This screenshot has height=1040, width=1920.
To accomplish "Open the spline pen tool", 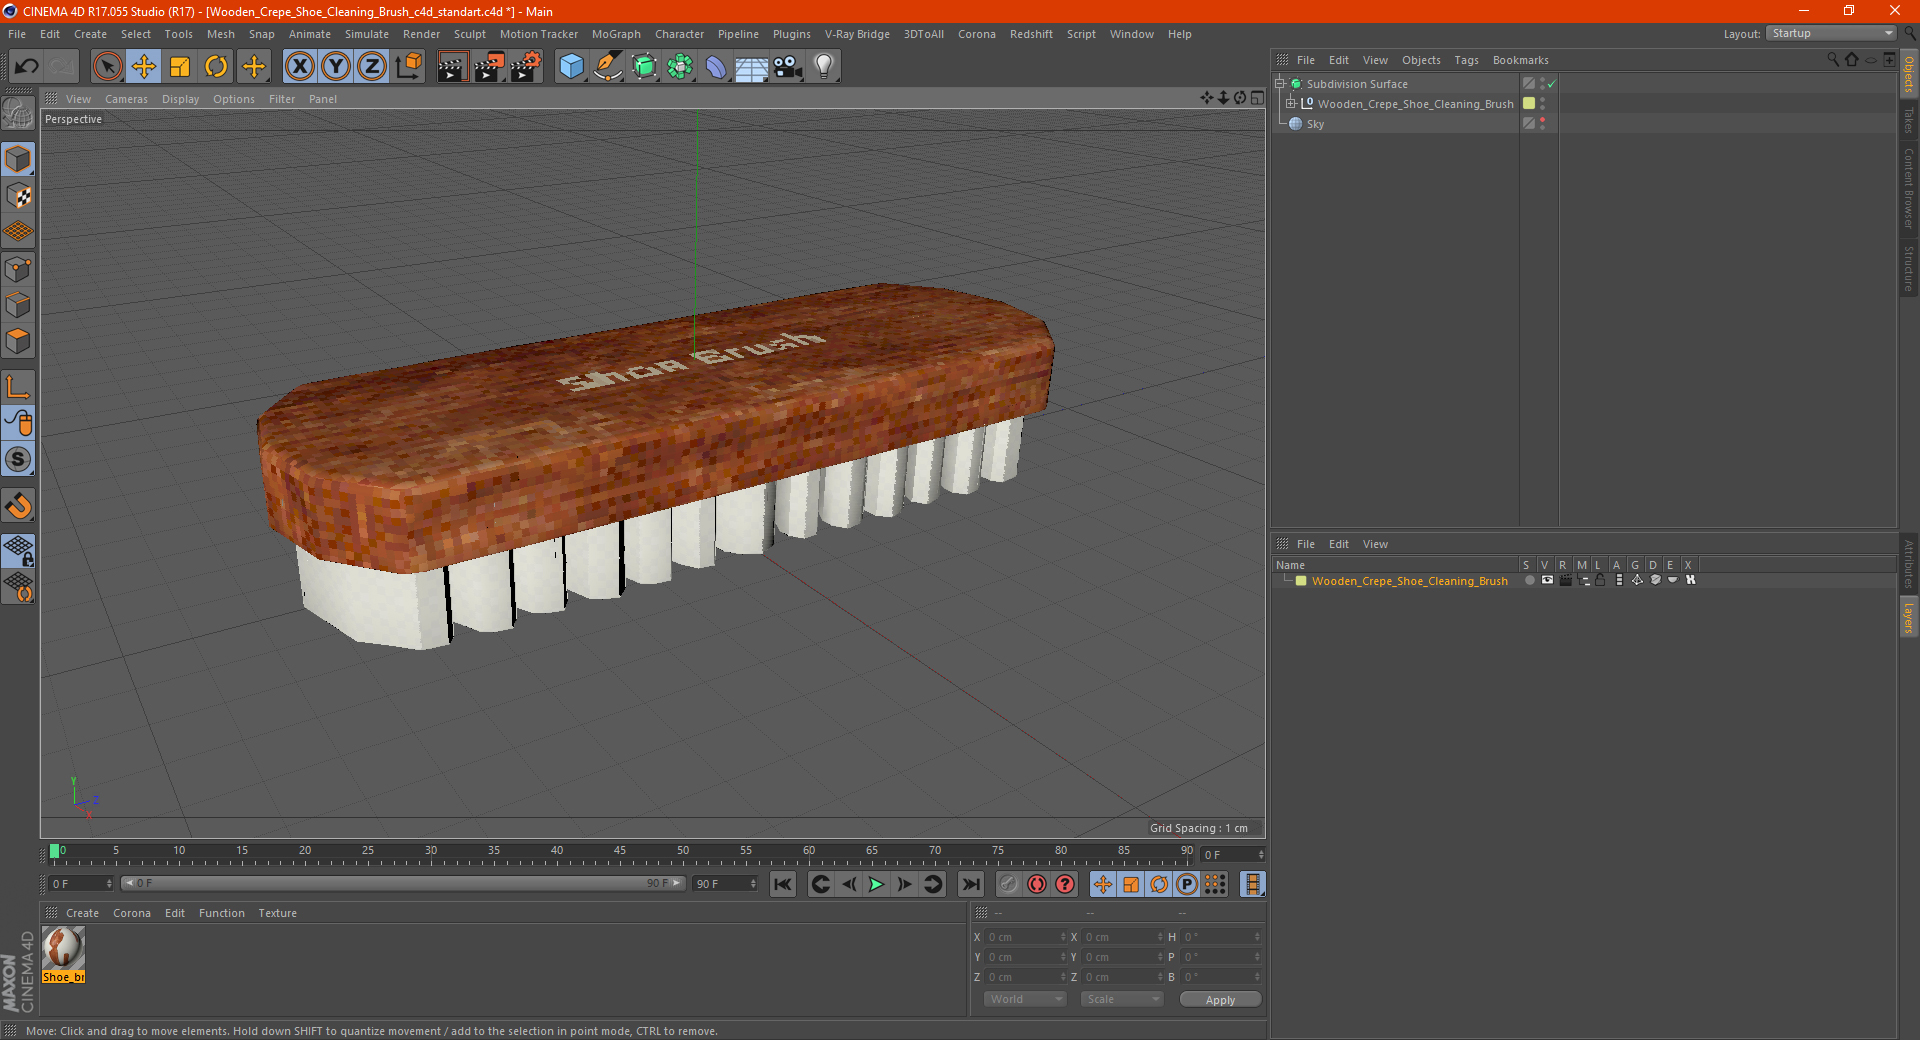I will pyautogui.click(x=607, y=67).
